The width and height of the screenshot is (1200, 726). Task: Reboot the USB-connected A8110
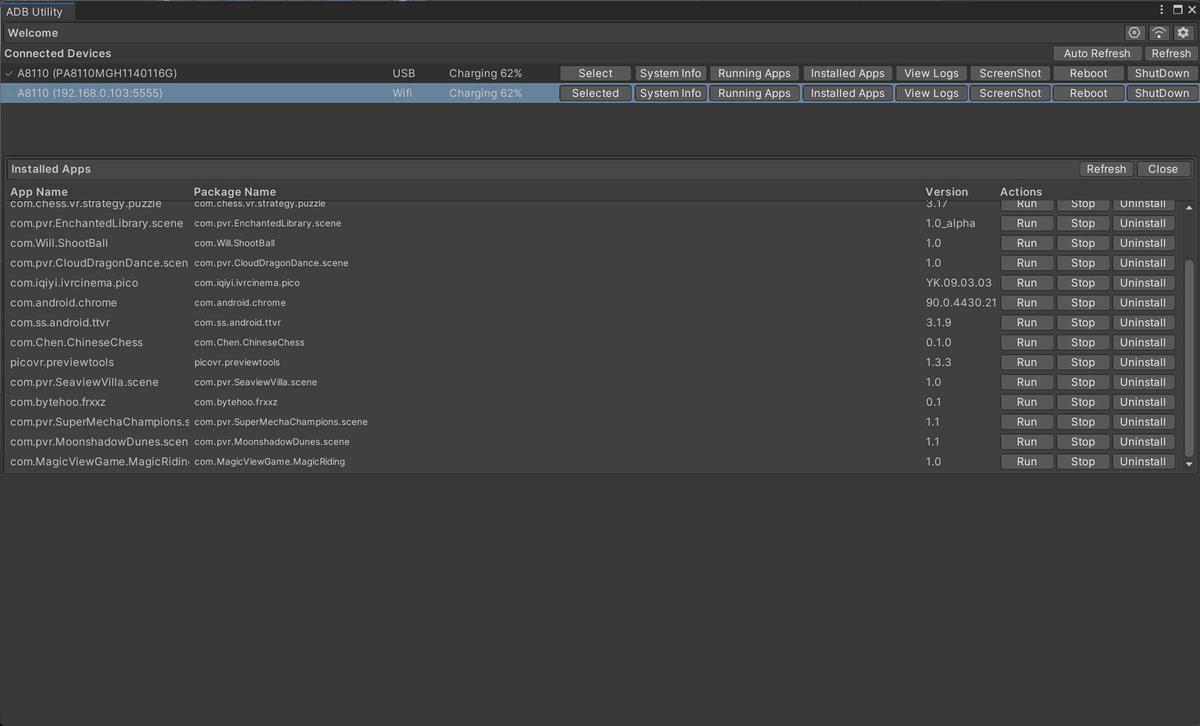pyautogui.click(x=1088, y=73)
